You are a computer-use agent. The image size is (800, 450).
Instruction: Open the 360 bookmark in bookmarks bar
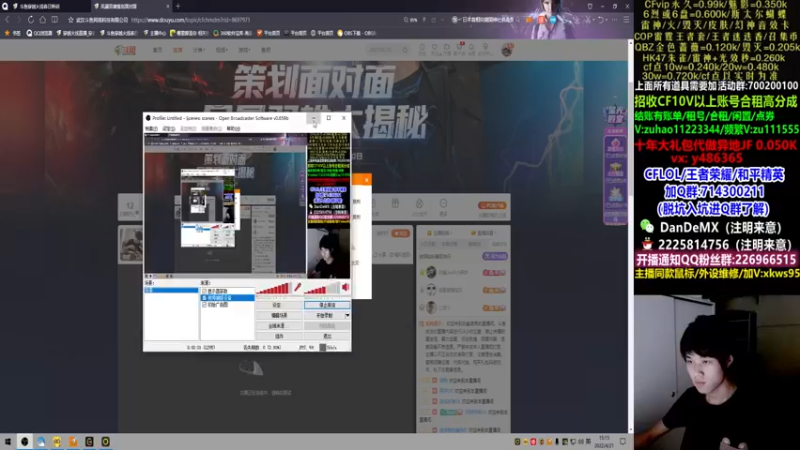point(233,33)
